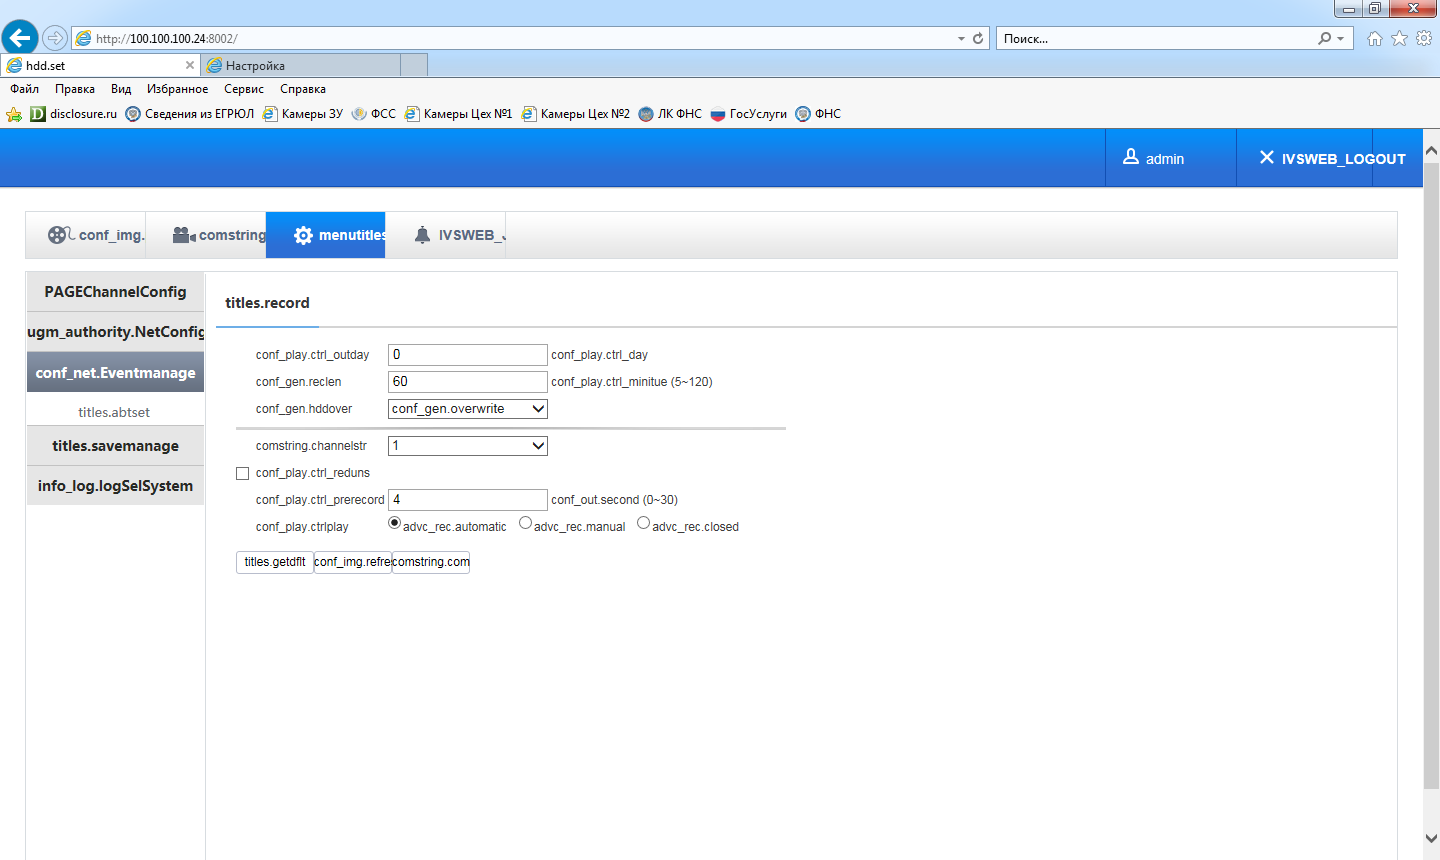Expand the comstring.channelstr channel dropdown
Screen dimensions: 1440x860
(467, 446)
